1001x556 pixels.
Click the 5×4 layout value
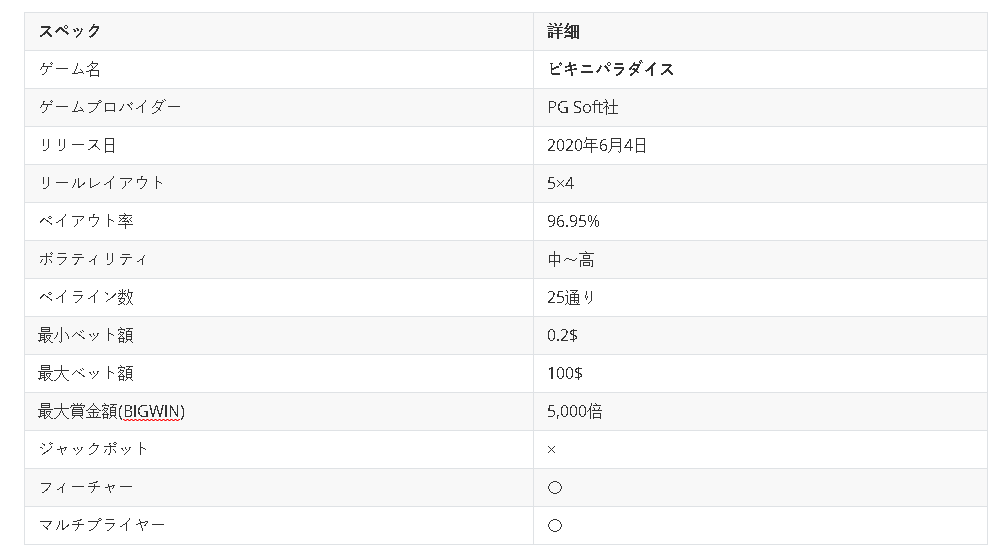(x=563, y=183)
